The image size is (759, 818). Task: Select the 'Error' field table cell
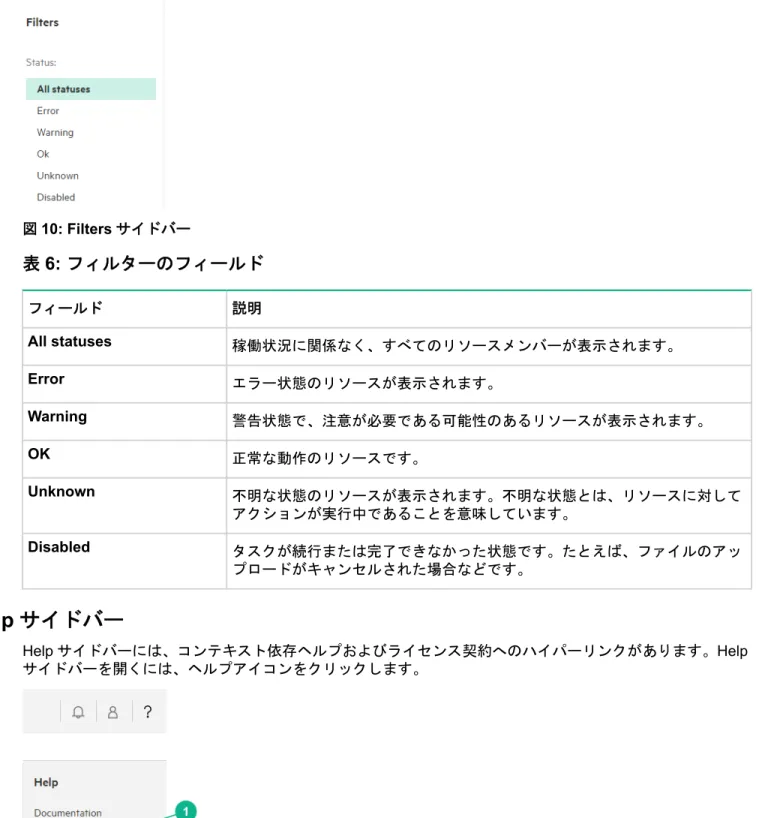[x=124, y=384]
